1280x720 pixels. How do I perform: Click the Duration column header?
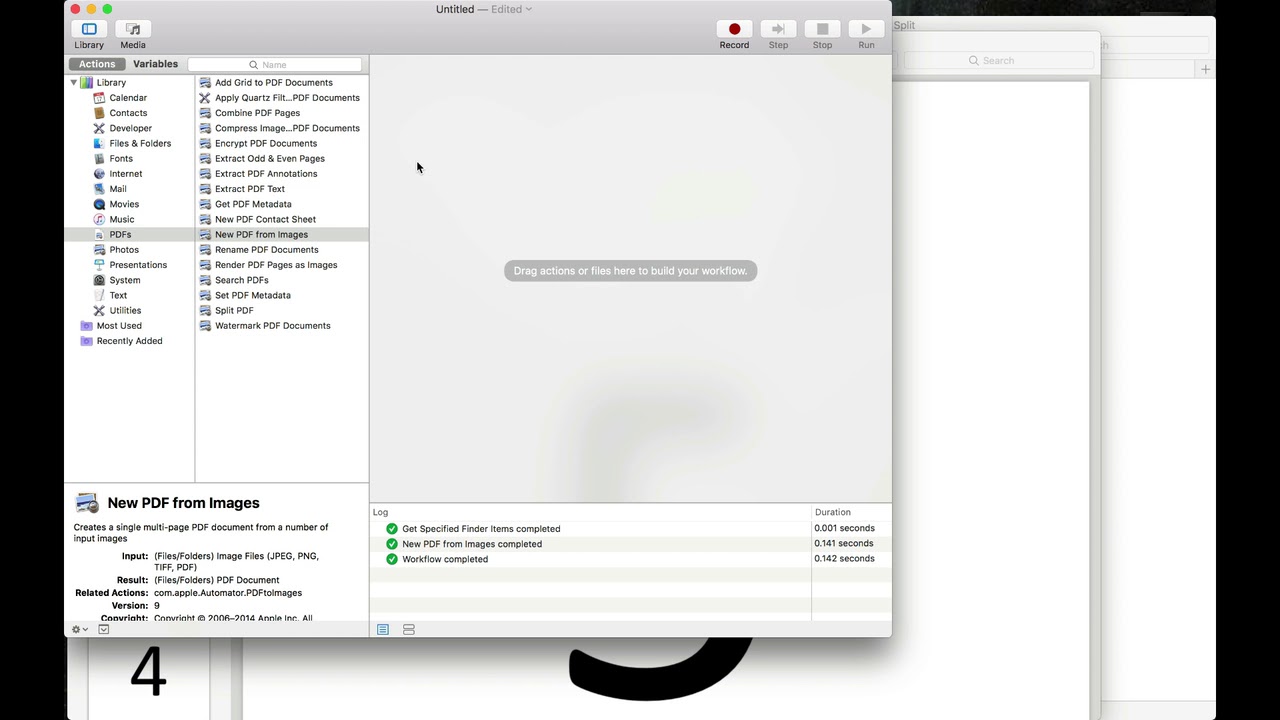(832, 512)
